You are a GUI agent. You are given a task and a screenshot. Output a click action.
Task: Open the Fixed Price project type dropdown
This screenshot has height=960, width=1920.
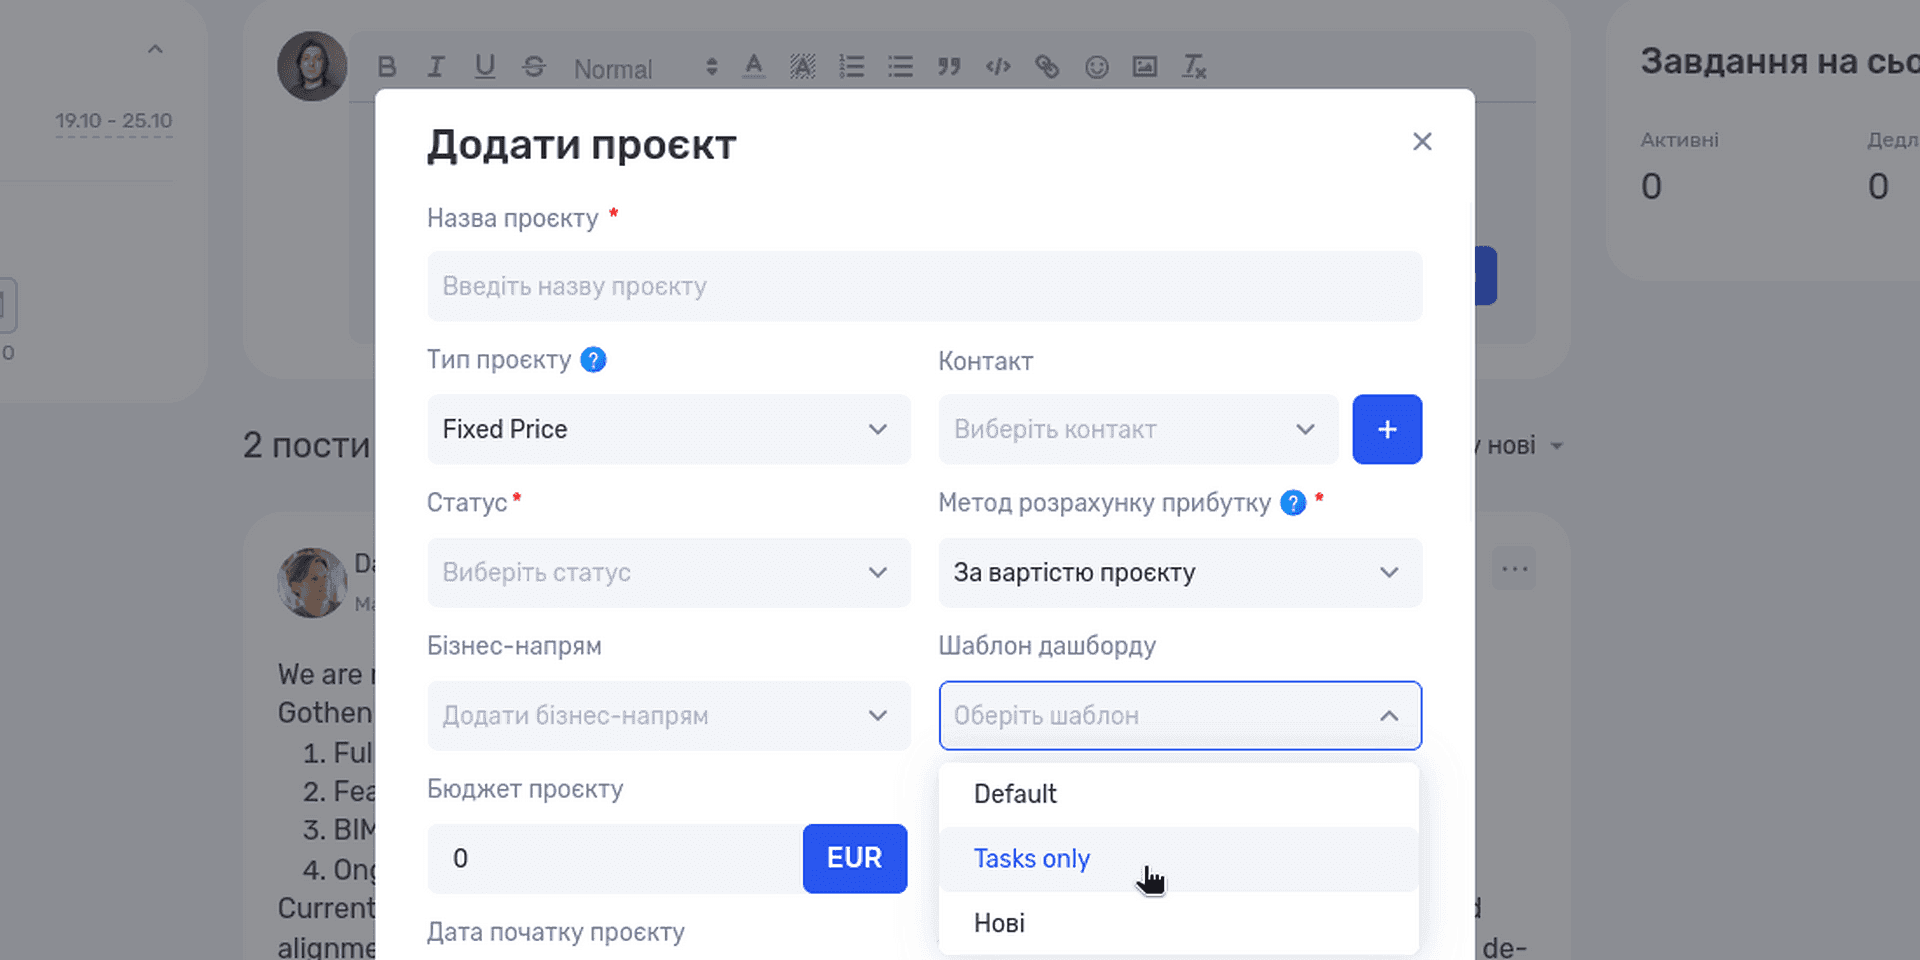(669, 429)
